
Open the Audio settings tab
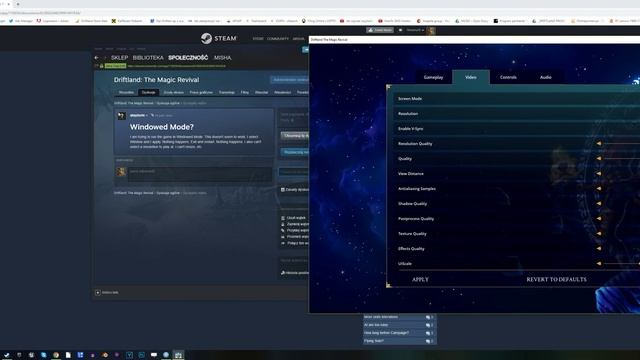546,77
